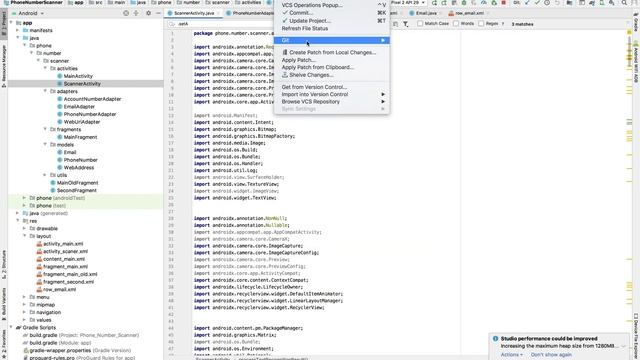
Task: Click the Git rollback undo arrow
Action: click(557, 3)
